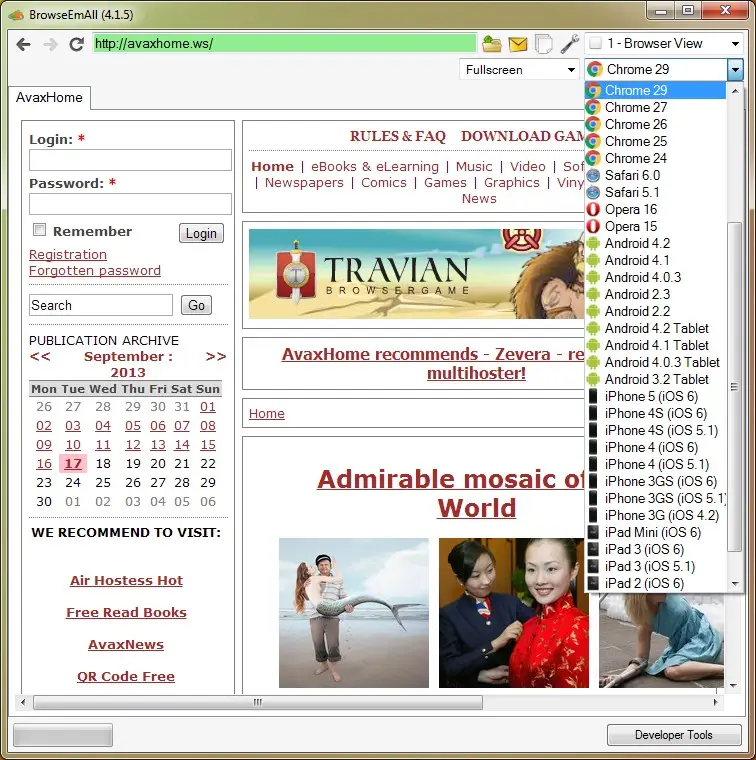The image size is (756, 760).
Task: Open the two women in uniform thumbnail
Action: click(x=514, y=613)
